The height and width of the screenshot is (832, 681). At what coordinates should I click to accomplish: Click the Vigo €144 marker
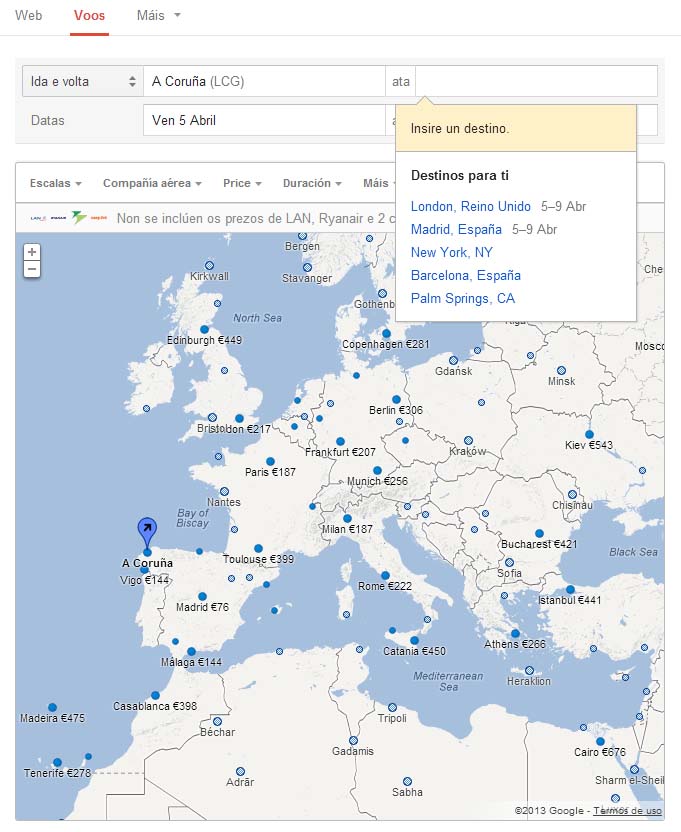[144, 569]
